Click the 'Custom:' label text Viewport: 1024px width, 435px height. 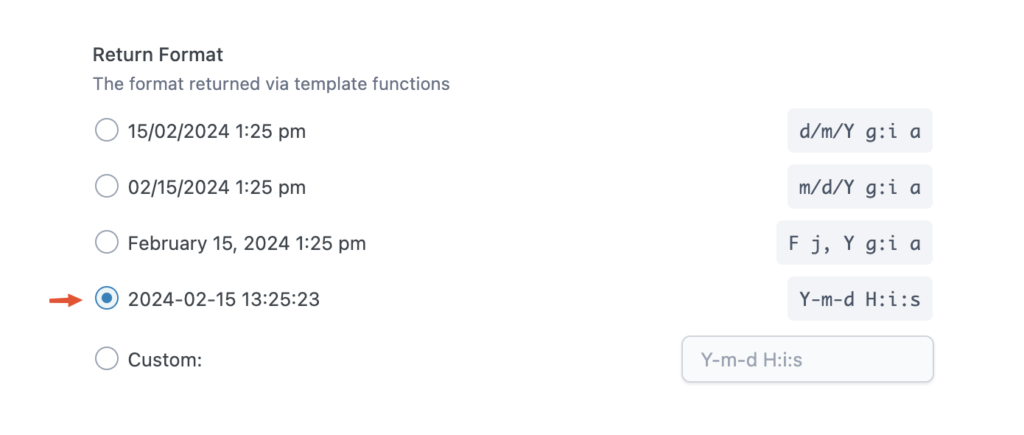tap(165, 358)
